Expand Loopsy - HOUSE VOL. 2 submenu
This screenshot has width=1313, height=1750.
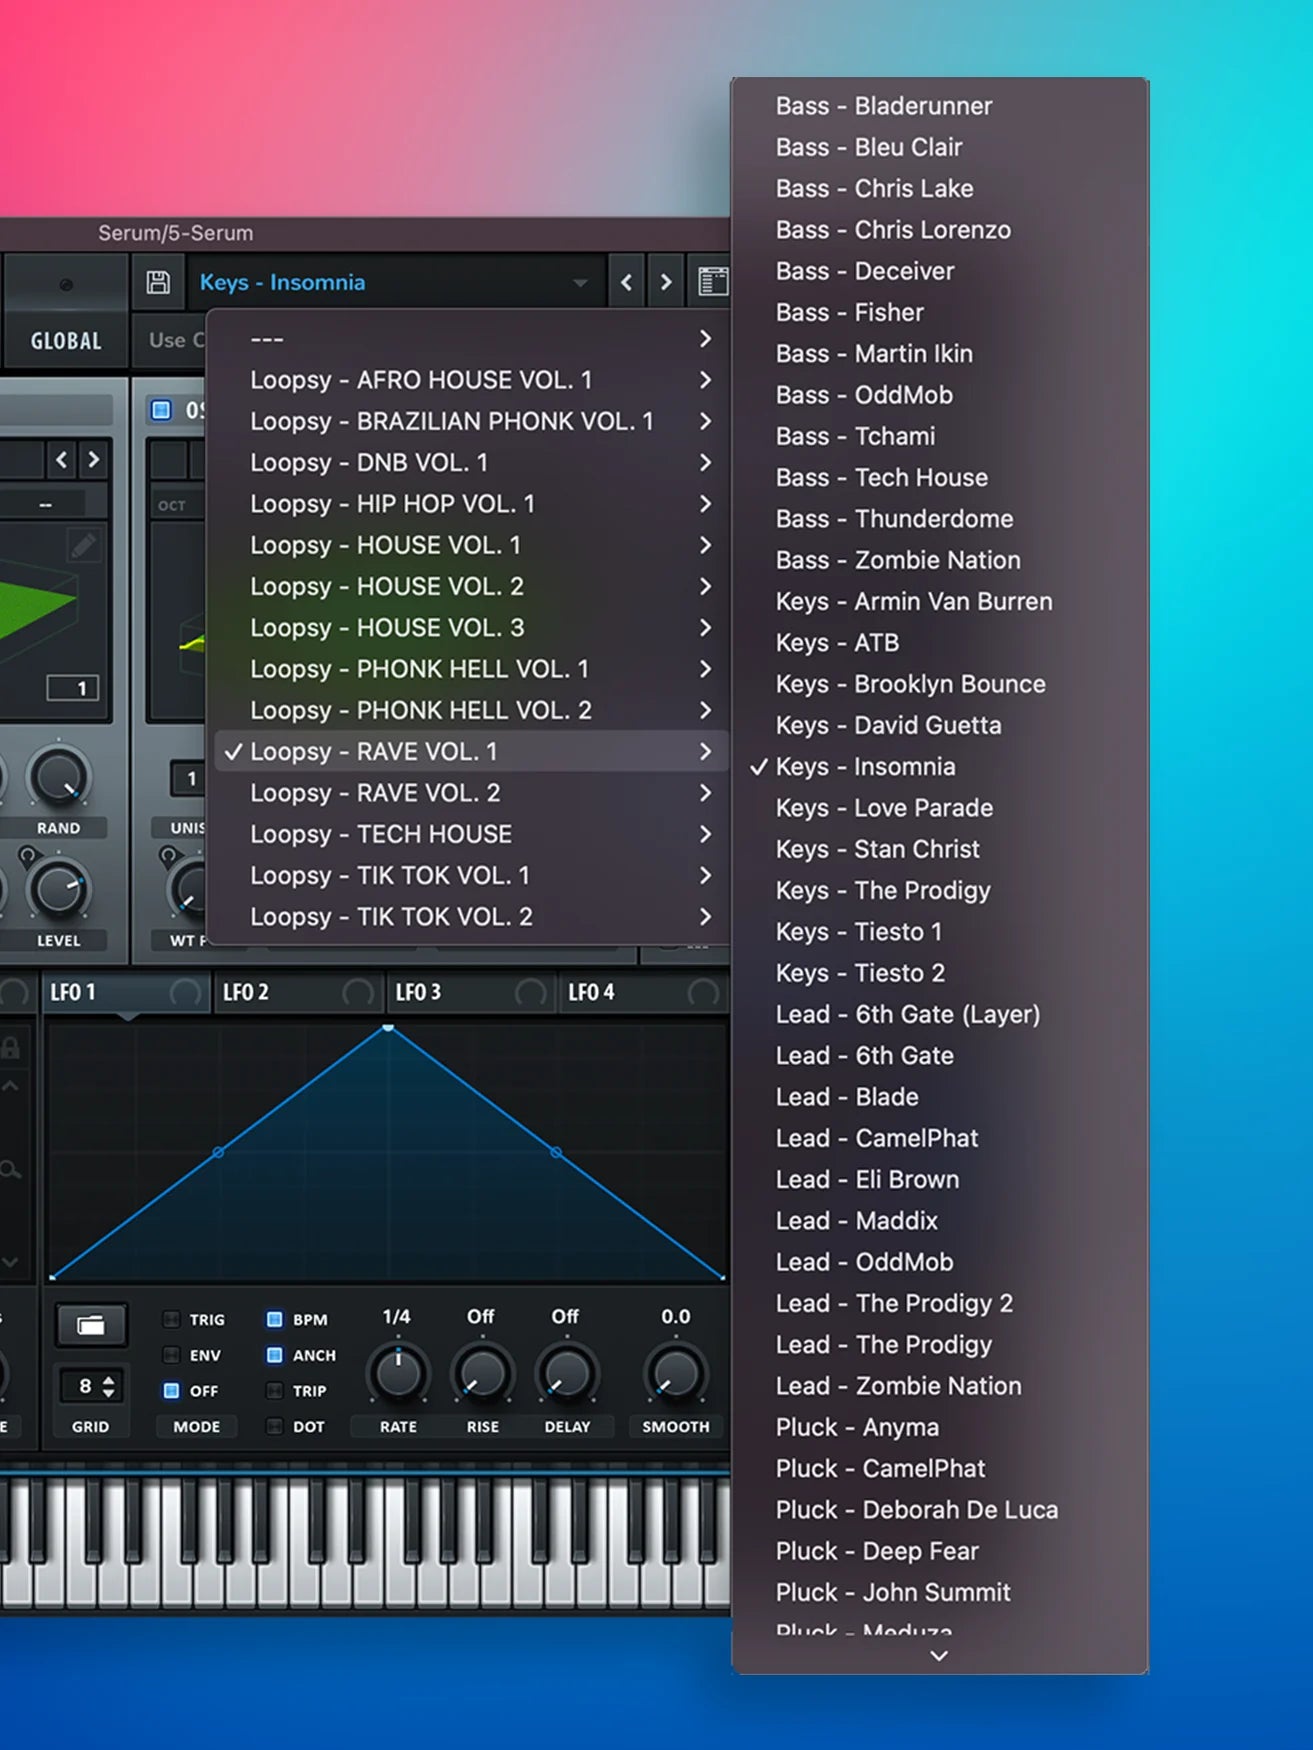click(x=470, y=586)
